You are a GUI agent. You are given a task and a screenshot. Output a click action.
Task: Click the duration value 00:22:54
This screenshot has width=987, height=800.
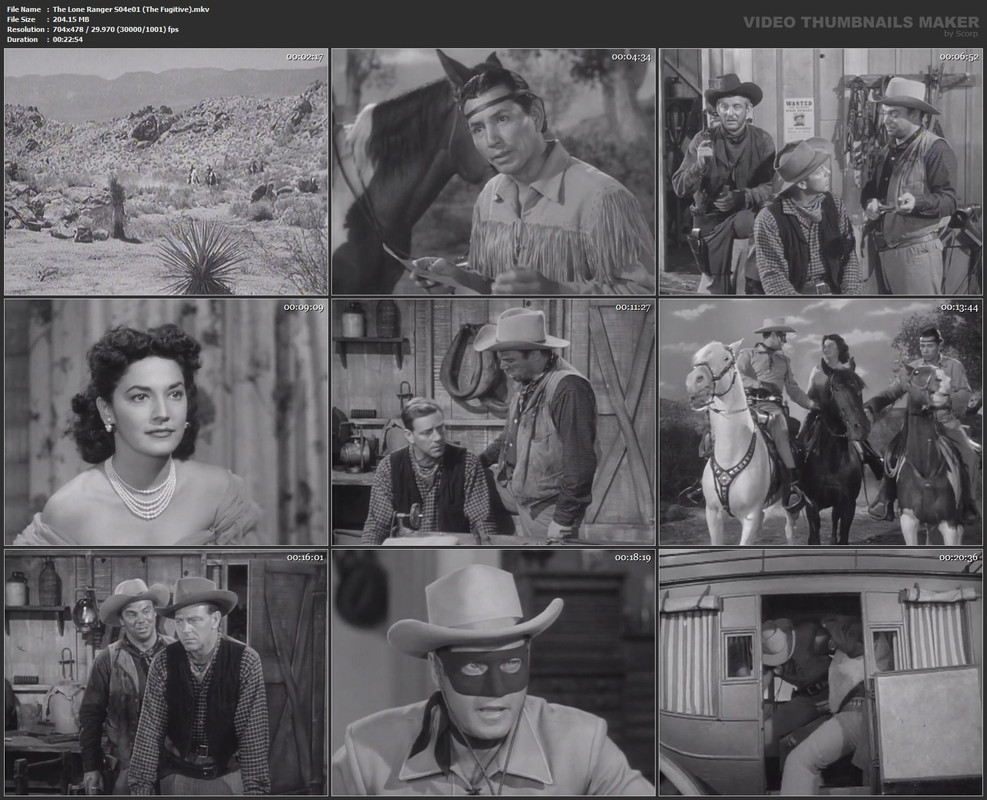[67, 40]
